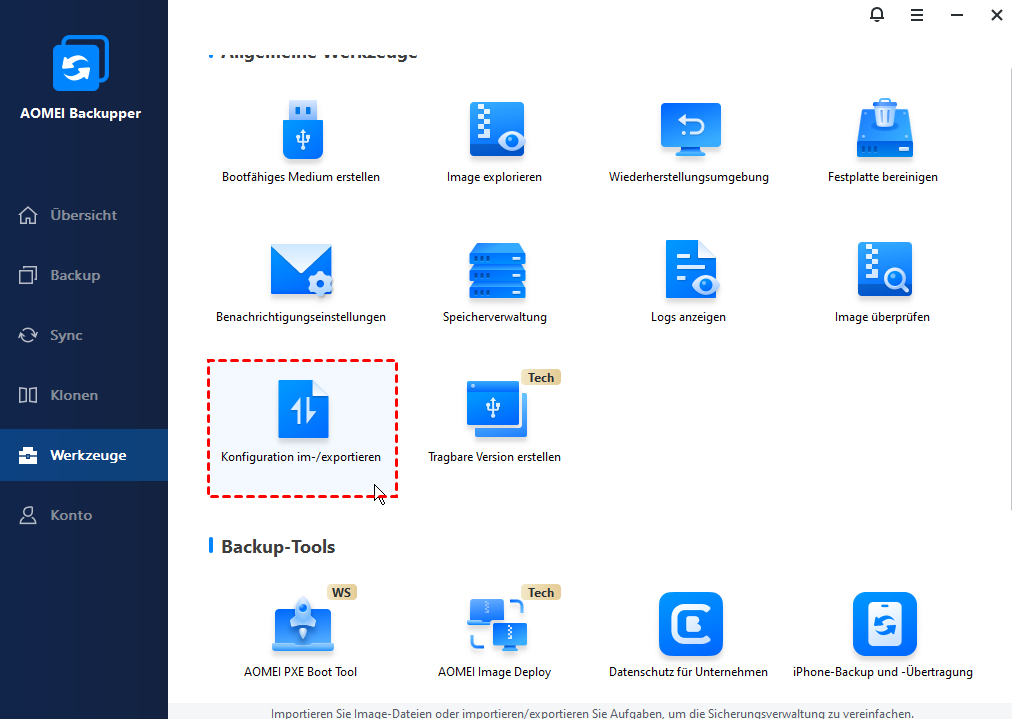The image size is (1012, 719).
Task: Click the Tech badge on Tragbare Version
Action: click(541, 378)
